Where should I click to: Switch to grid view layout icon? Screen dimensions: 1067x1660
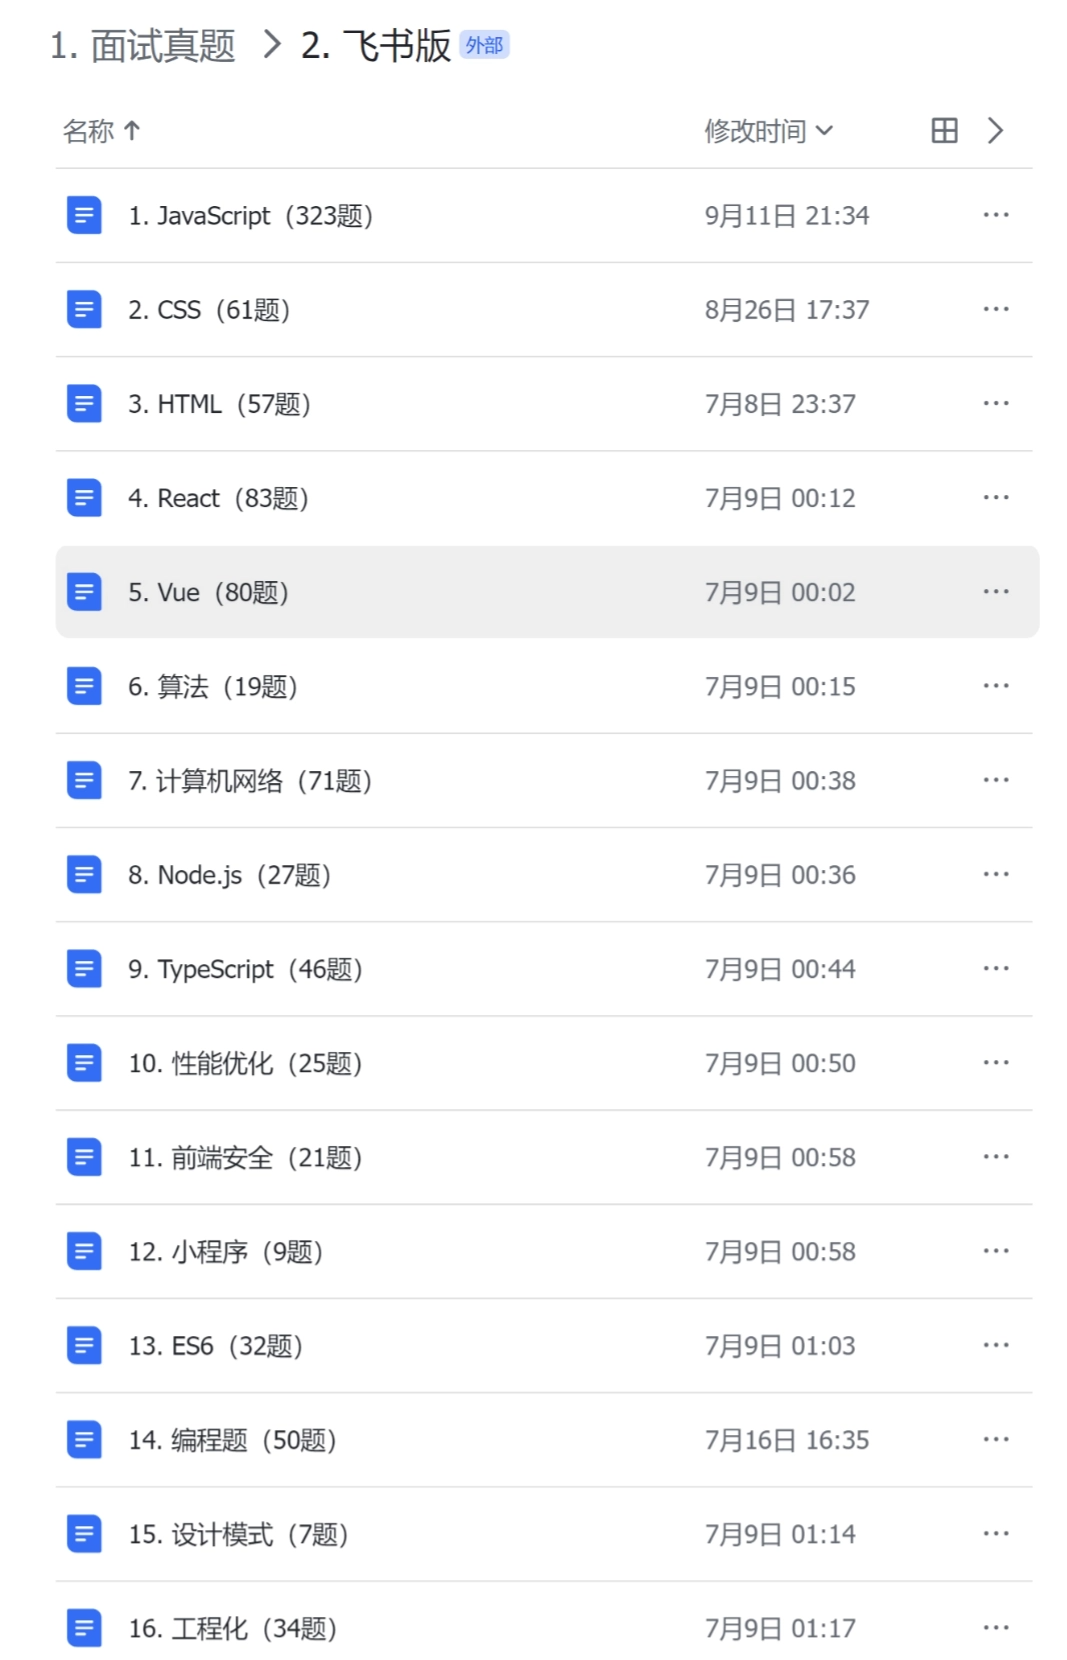[944, 131]
